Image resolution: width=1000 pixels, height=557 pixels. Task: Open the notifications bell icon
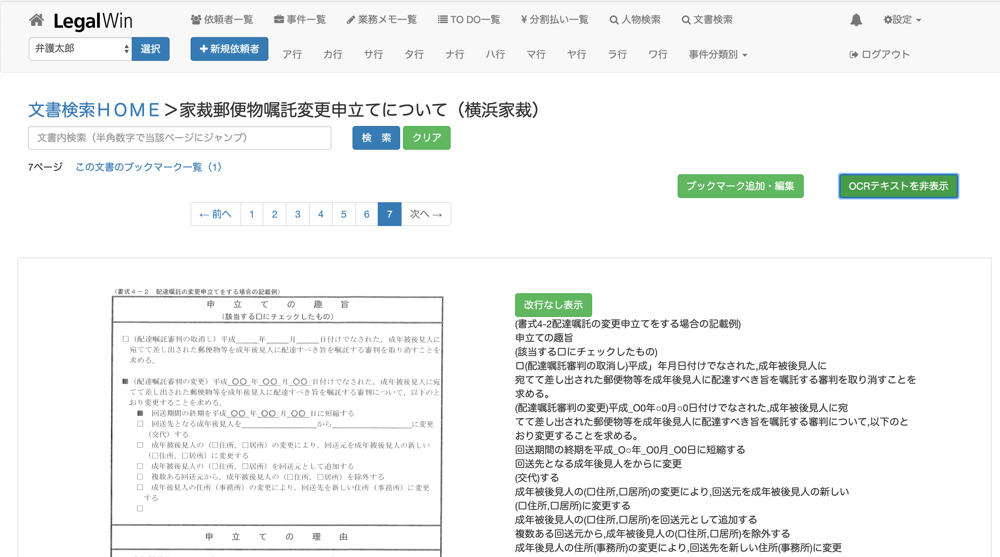coord(856,20)
